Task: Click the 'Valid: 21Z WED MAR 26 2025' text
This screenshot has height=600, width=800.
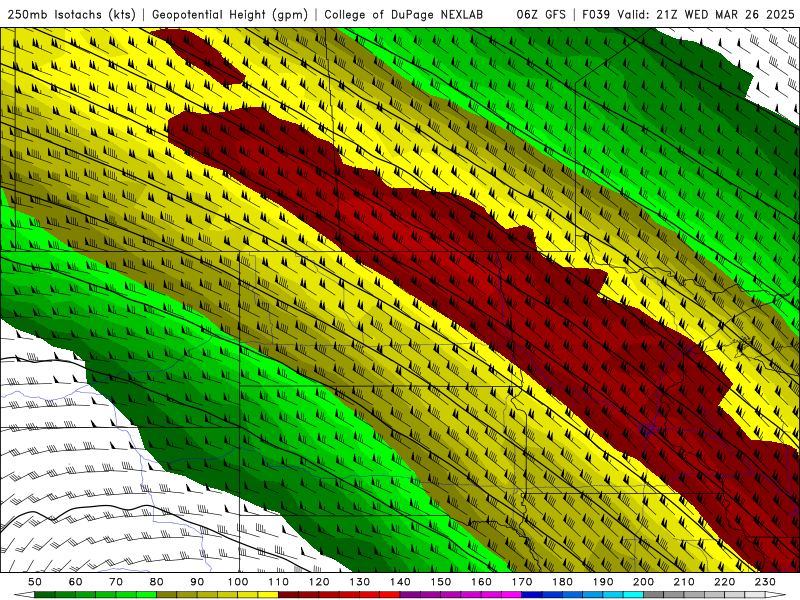Action: coord(706,14)
